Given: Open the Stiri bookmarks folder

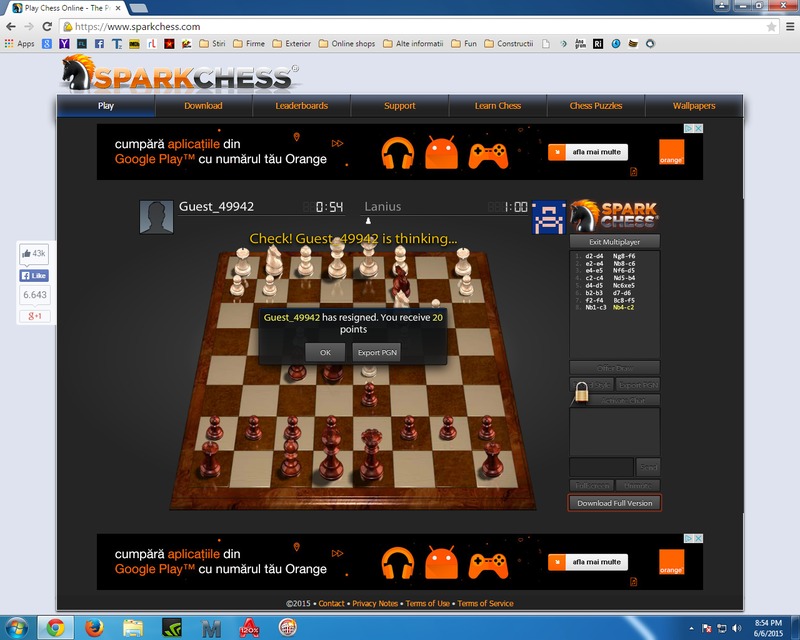Looking at the screenshot, I should [212, 44].
